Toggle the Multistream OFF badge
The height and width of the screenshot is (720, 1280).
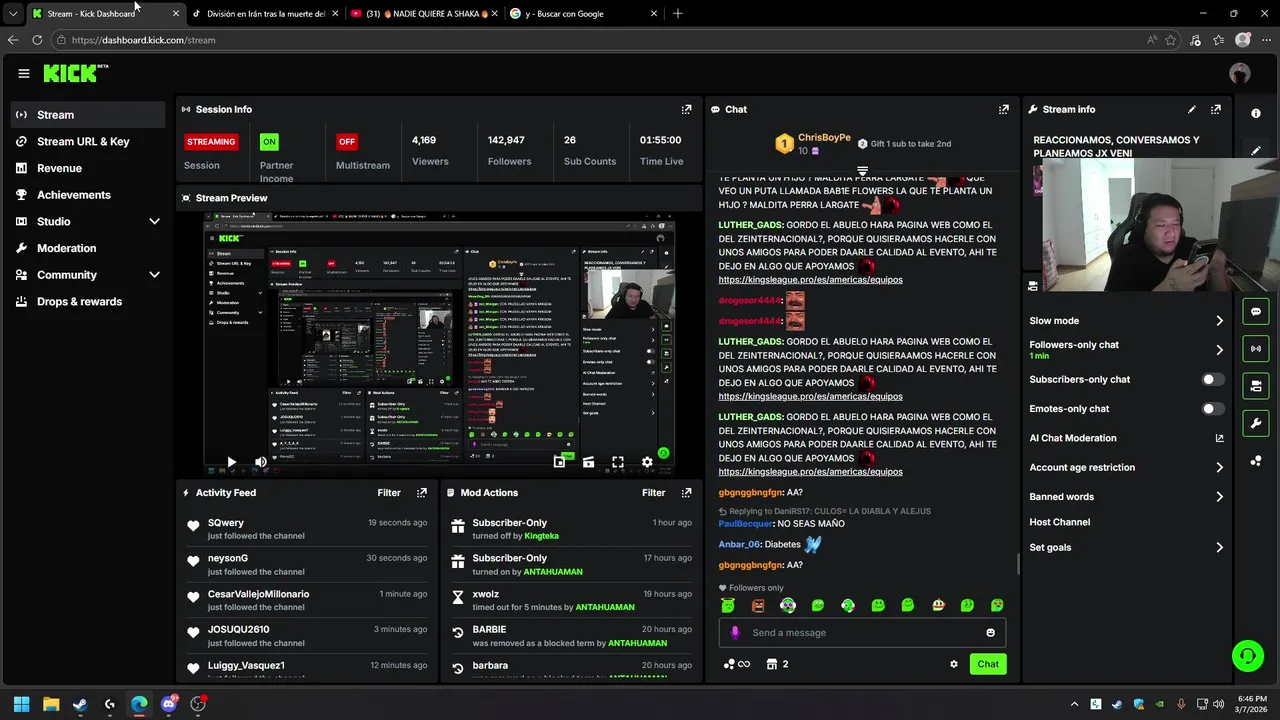coord(347,142)
